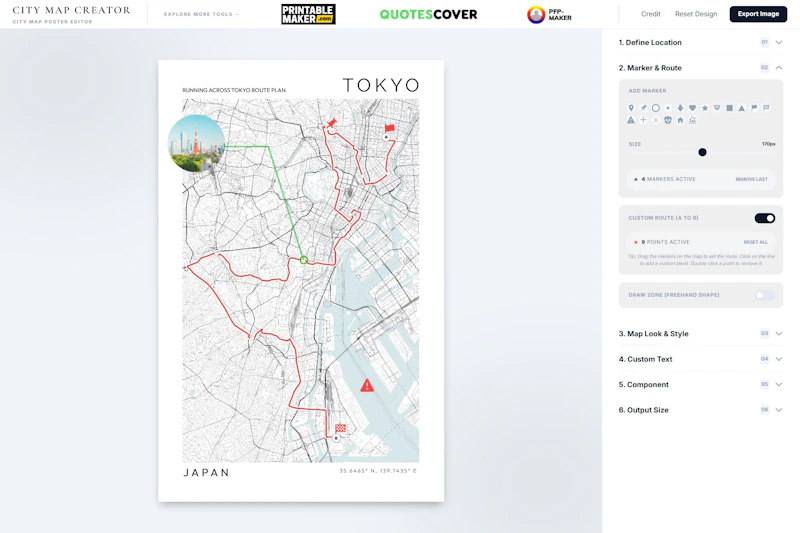Add a plus sign marker
The width and height of the screenshot is (800, 533).
[643, 120]
